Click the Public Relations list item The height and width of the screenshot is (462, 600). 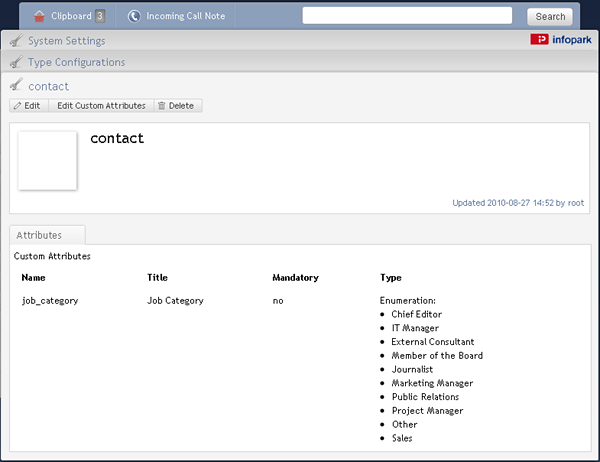[x=425, y=397]
